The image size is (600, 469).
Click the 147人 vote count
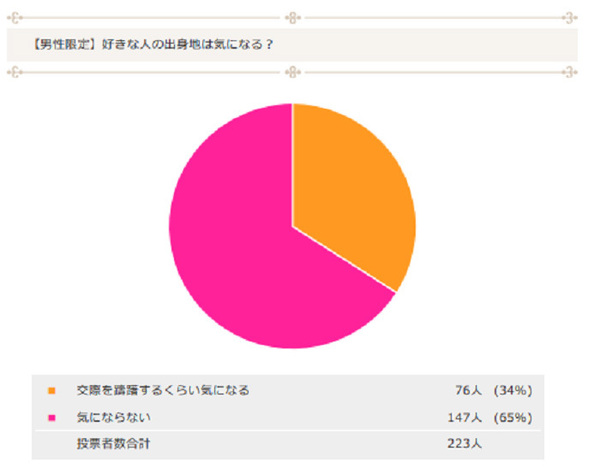[x=465, y=417]
